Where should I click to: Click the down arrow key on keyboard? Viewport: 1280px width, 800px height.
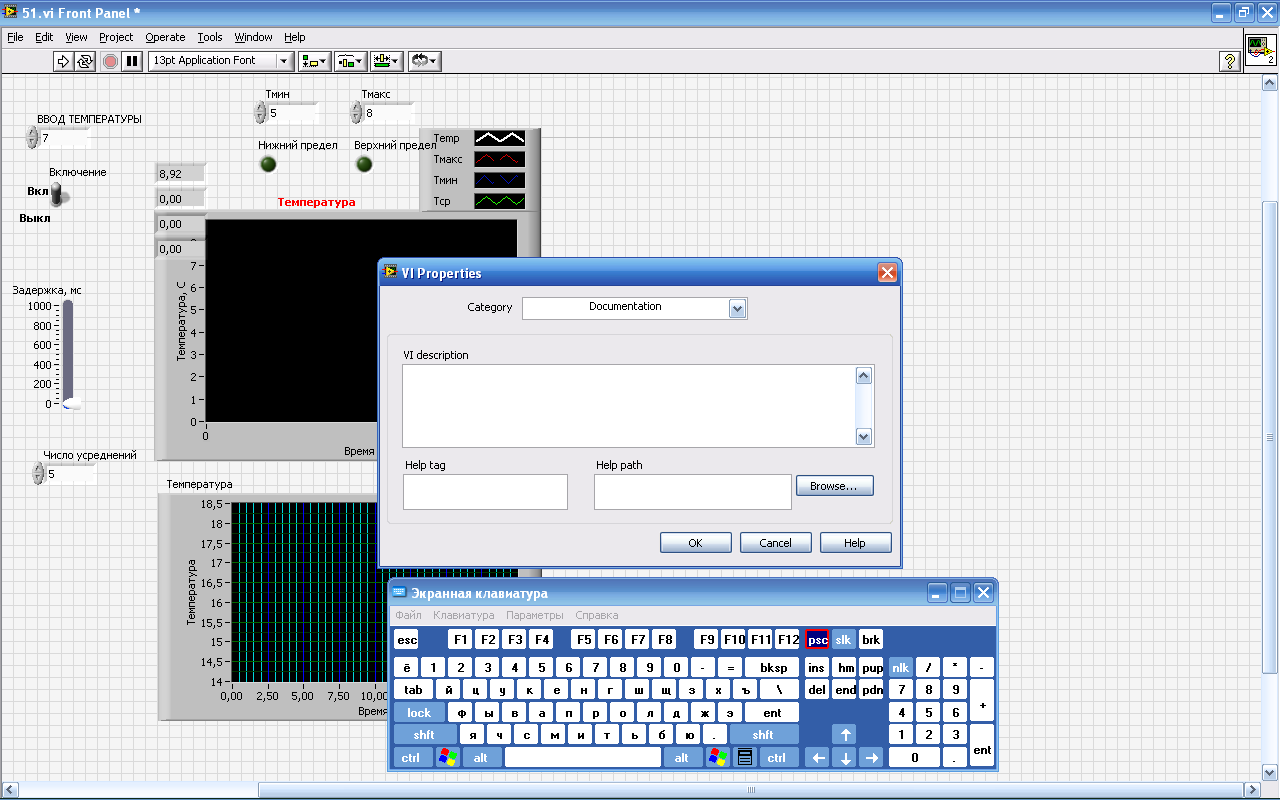(845, 758)
